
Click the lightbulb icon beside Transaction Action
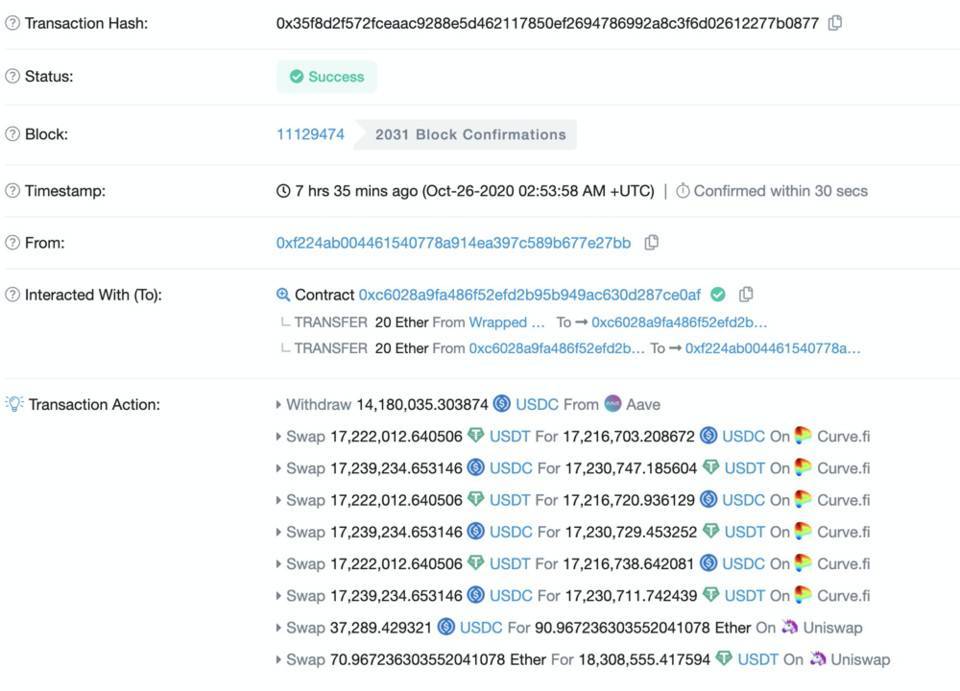coord(14,404)
